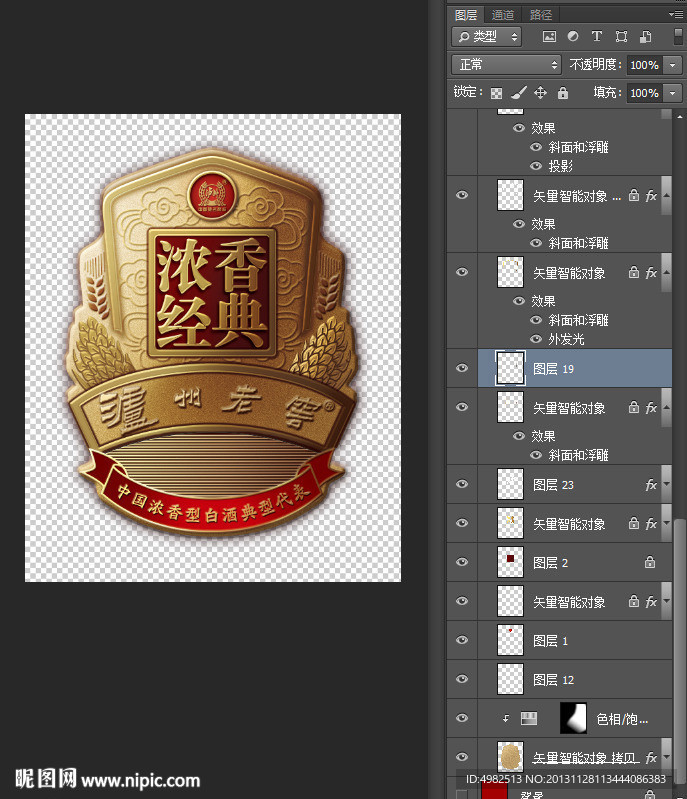Click the layer mask thumbnail of 色相/饱
Image resolution: width=687 pixels, height=799 pixels.
pos(573,718)
